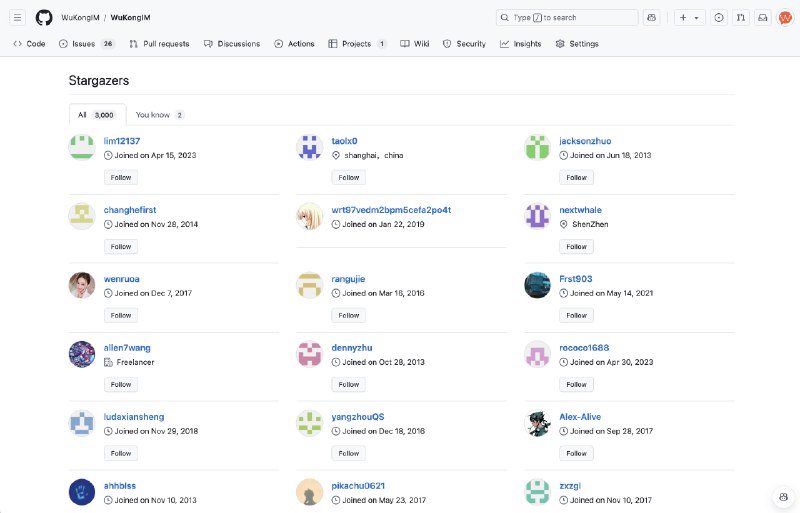800x513 pixels.
Task: Open the Insights tab
Action: (x=521, y=44)
